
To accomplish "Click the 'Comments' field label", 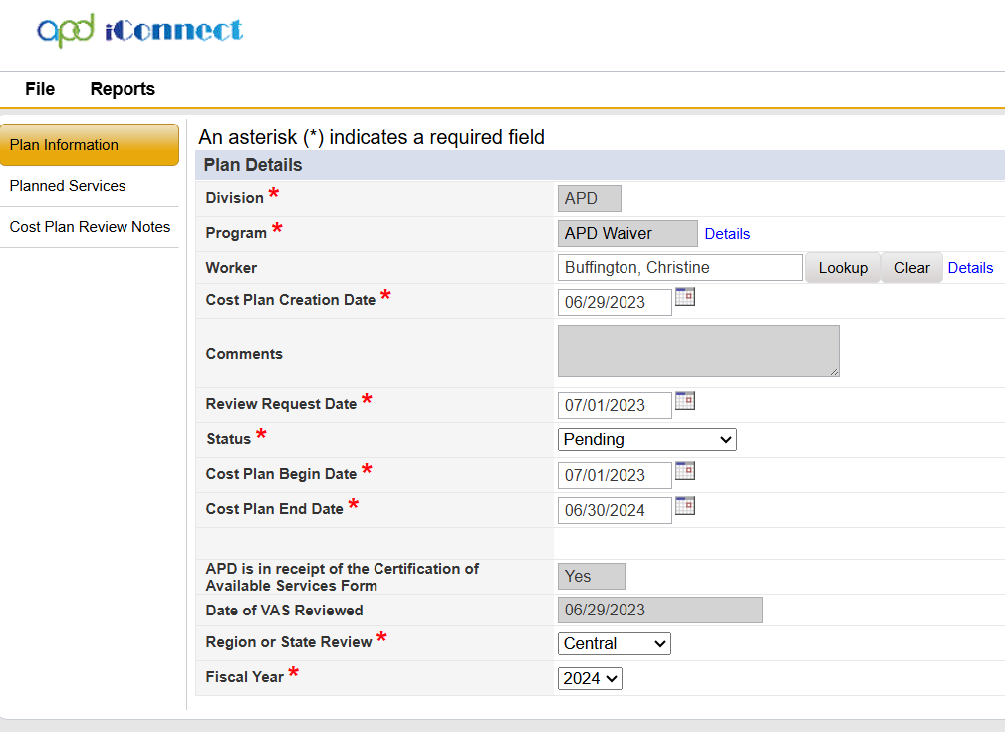I will [244, 354].
